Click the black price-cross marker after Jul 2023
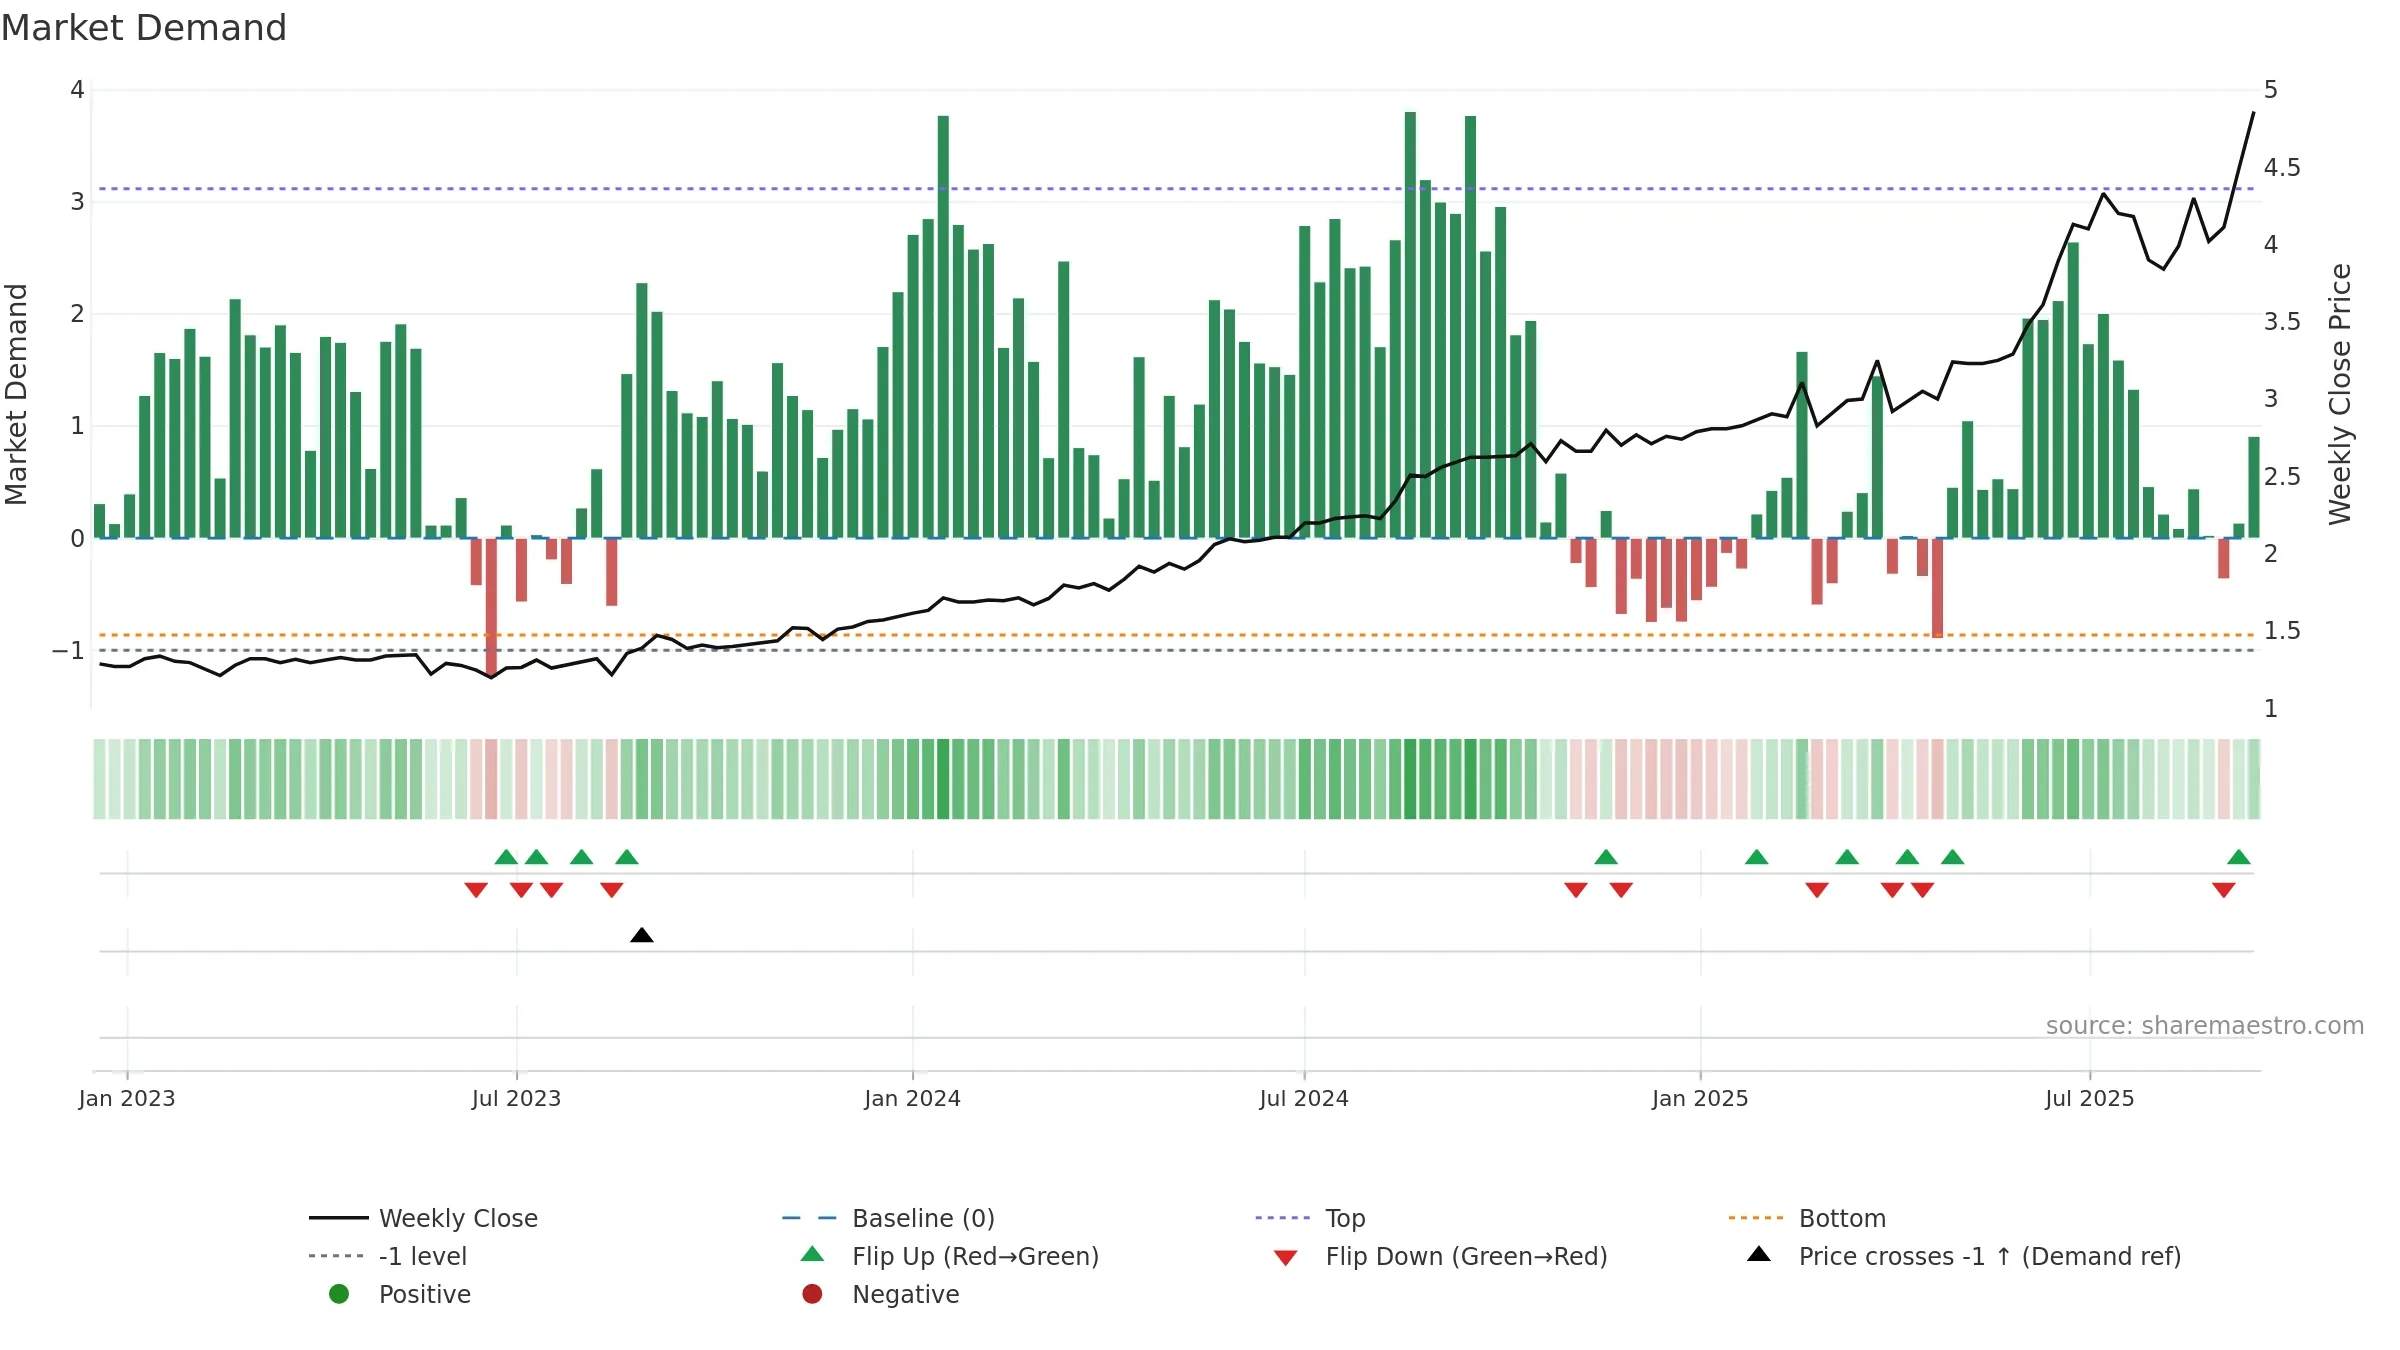 pos(642,935)
